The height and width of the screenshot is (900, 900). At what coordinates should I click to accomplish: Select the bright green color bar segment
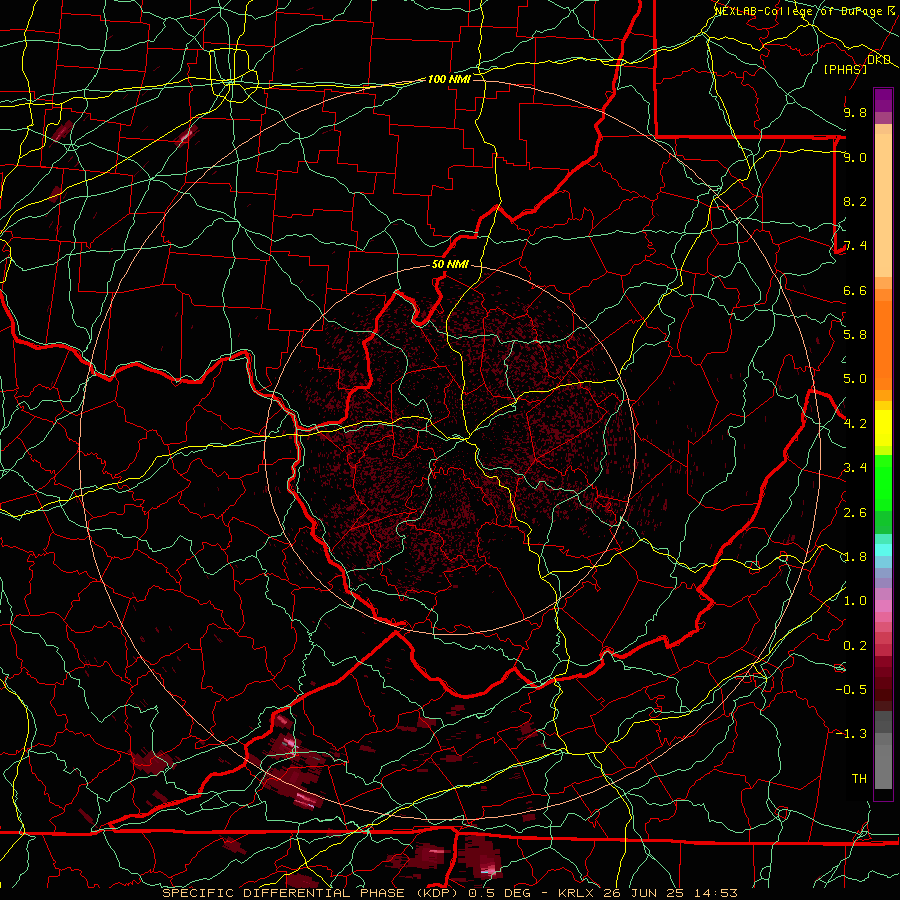(x=883, y=483)
